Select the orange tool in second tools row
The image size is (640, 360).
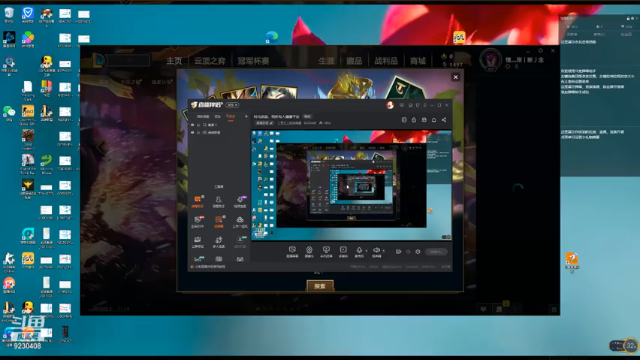219,222
